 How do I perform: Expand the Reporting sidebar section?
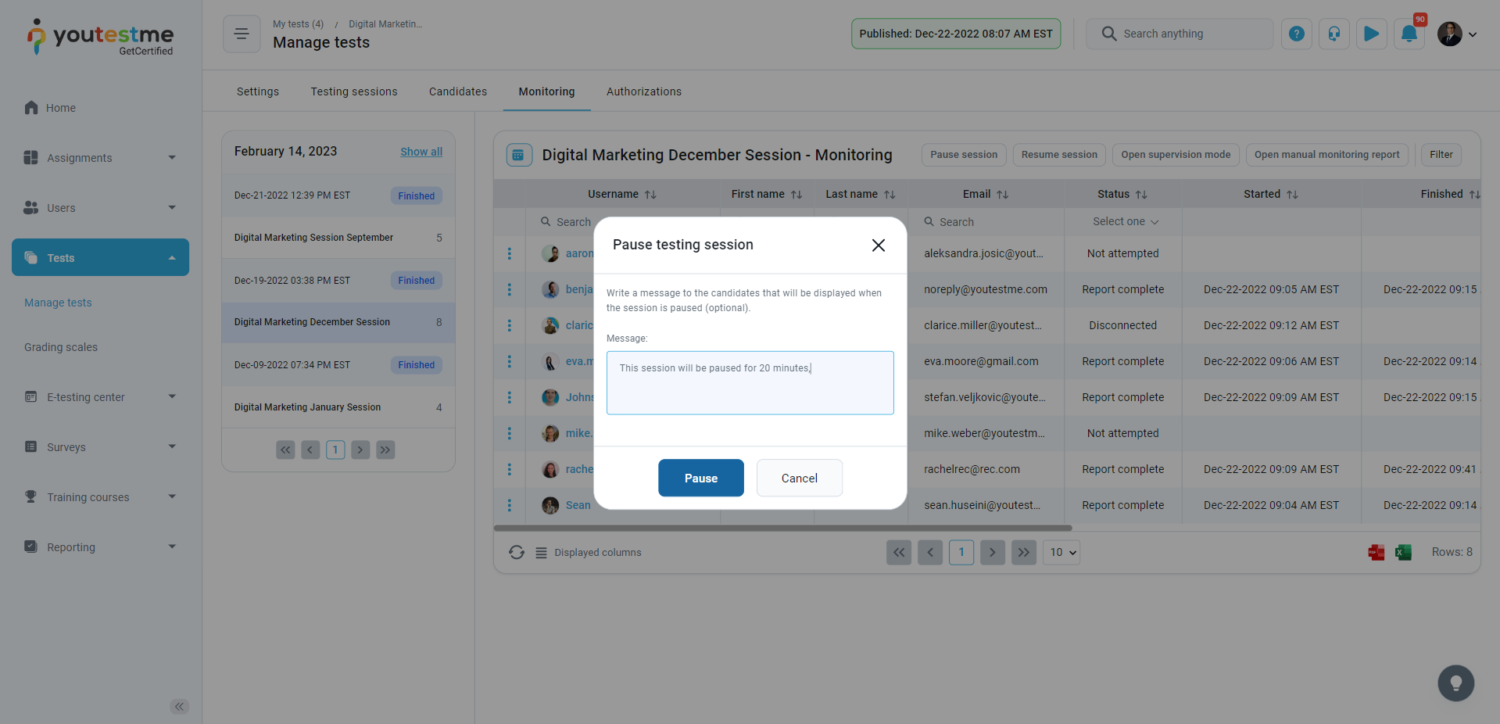point(100,547)
